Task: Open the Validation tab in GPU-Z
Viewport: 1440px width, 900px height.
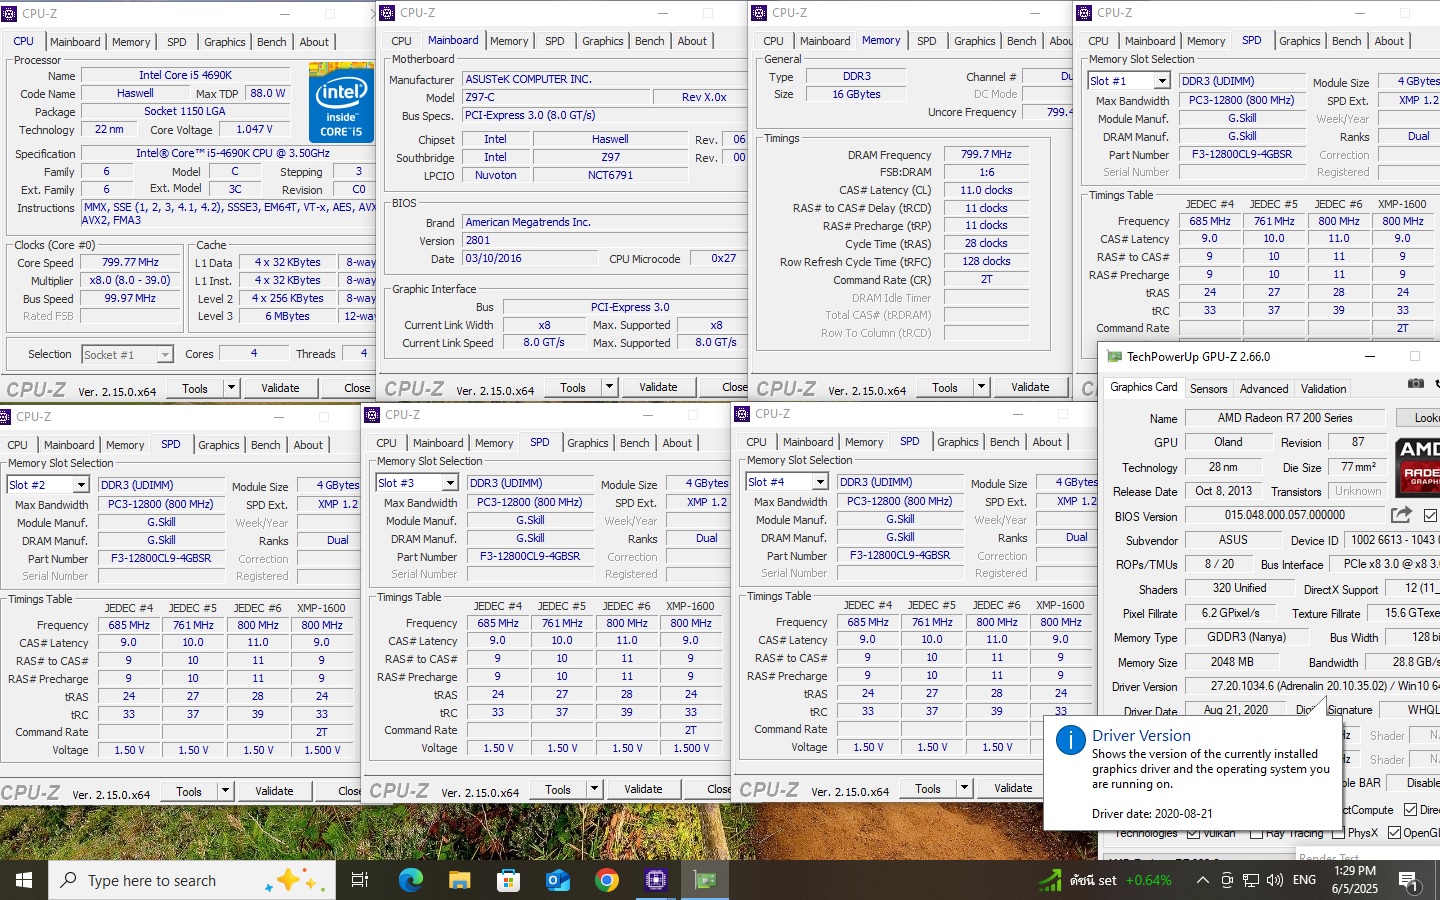Action: pos(1323,389)
